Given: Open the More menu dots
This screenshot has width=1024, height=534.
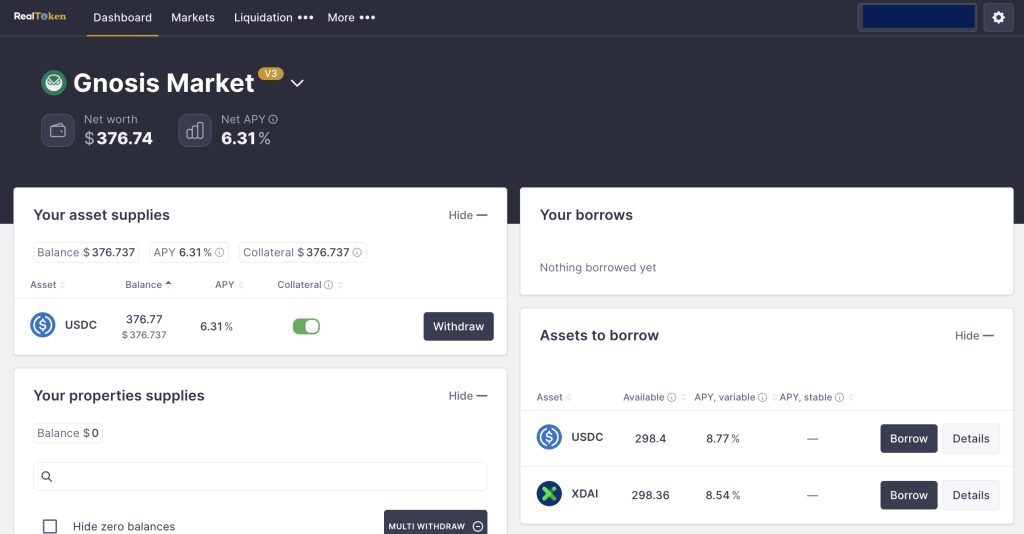Looking at the screenshot, I should (368, 18).
